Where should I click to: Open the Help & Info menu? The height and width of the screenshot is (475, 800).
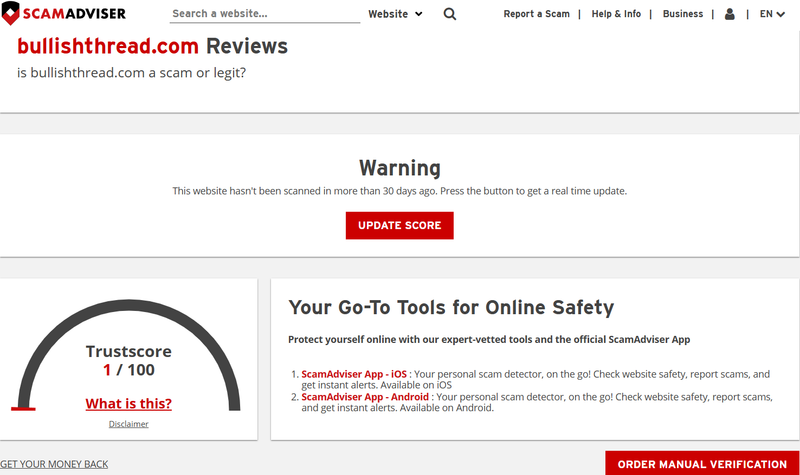point(616,14)
